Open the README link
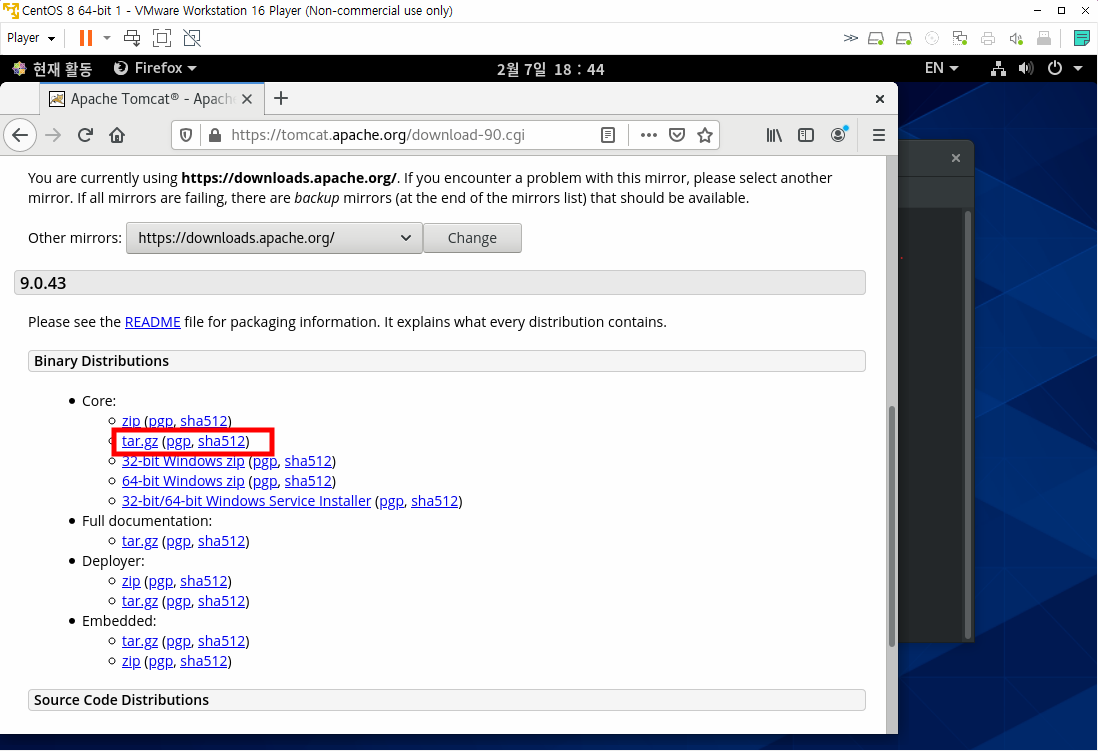The height and width of the screenshot is (751, 1098). (153, 322)
